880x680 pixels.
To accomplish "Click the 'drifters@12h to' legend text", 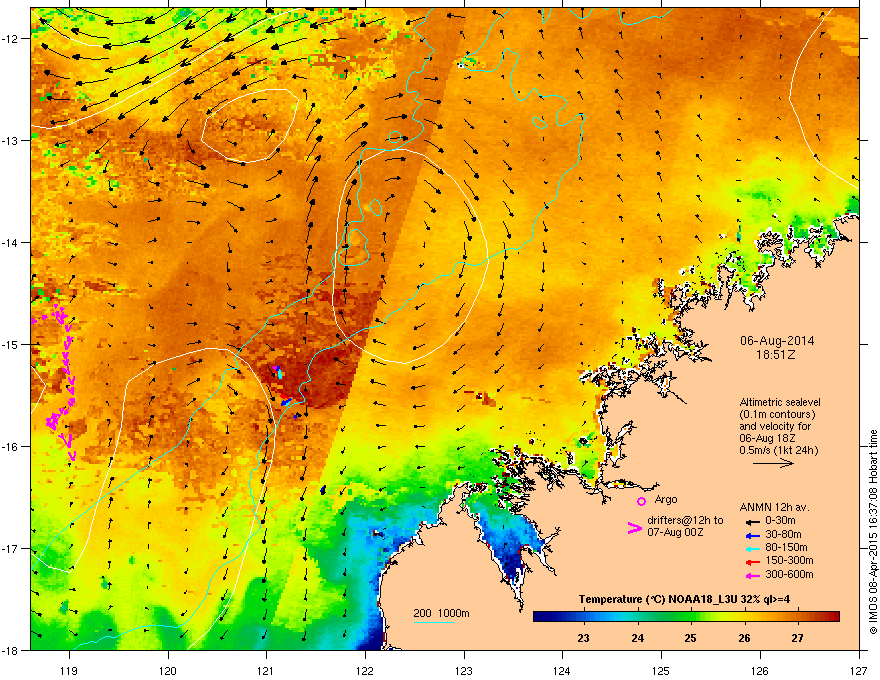I will pos(685,520).
